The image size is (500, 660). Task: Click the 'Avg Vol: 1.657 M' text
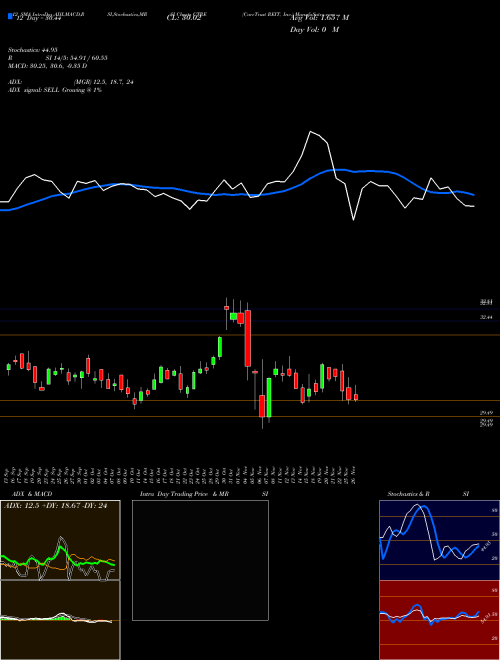click(x=319, y=18)
